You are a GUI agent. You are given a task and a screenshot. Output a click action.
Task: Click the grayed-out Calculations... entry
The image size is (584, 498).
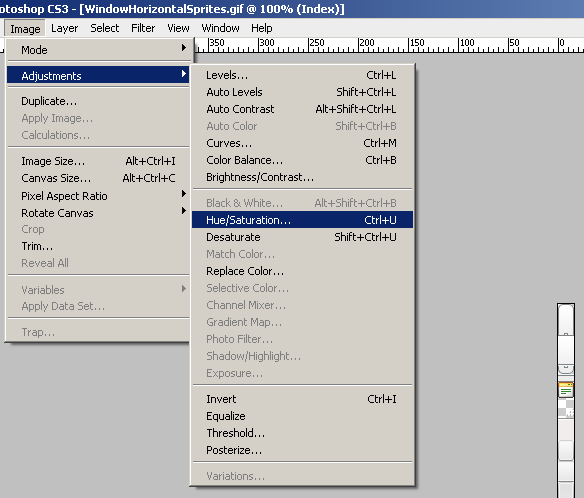click(x=98, y=135)
